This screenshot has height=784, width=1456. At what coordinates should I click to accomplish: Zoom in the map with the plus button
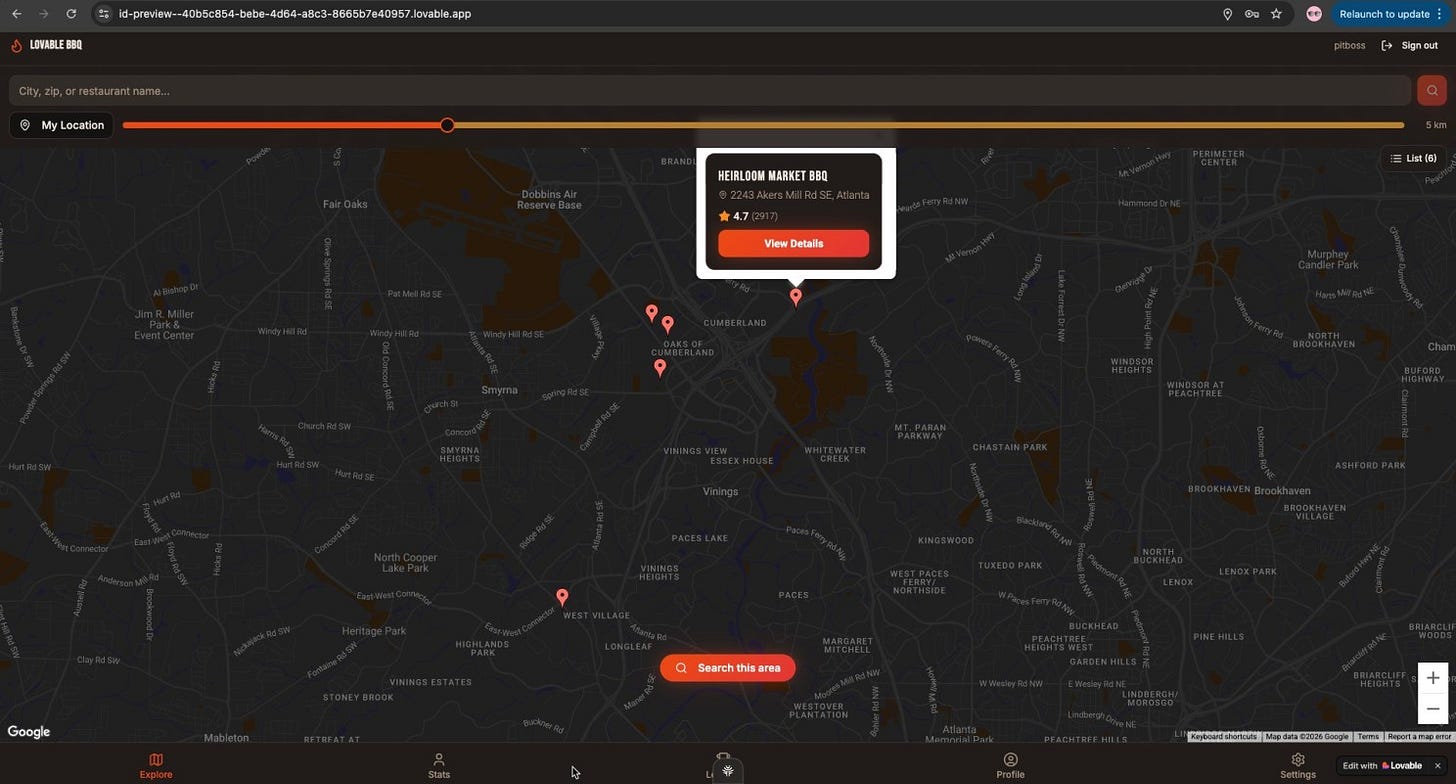point(1433,678)
